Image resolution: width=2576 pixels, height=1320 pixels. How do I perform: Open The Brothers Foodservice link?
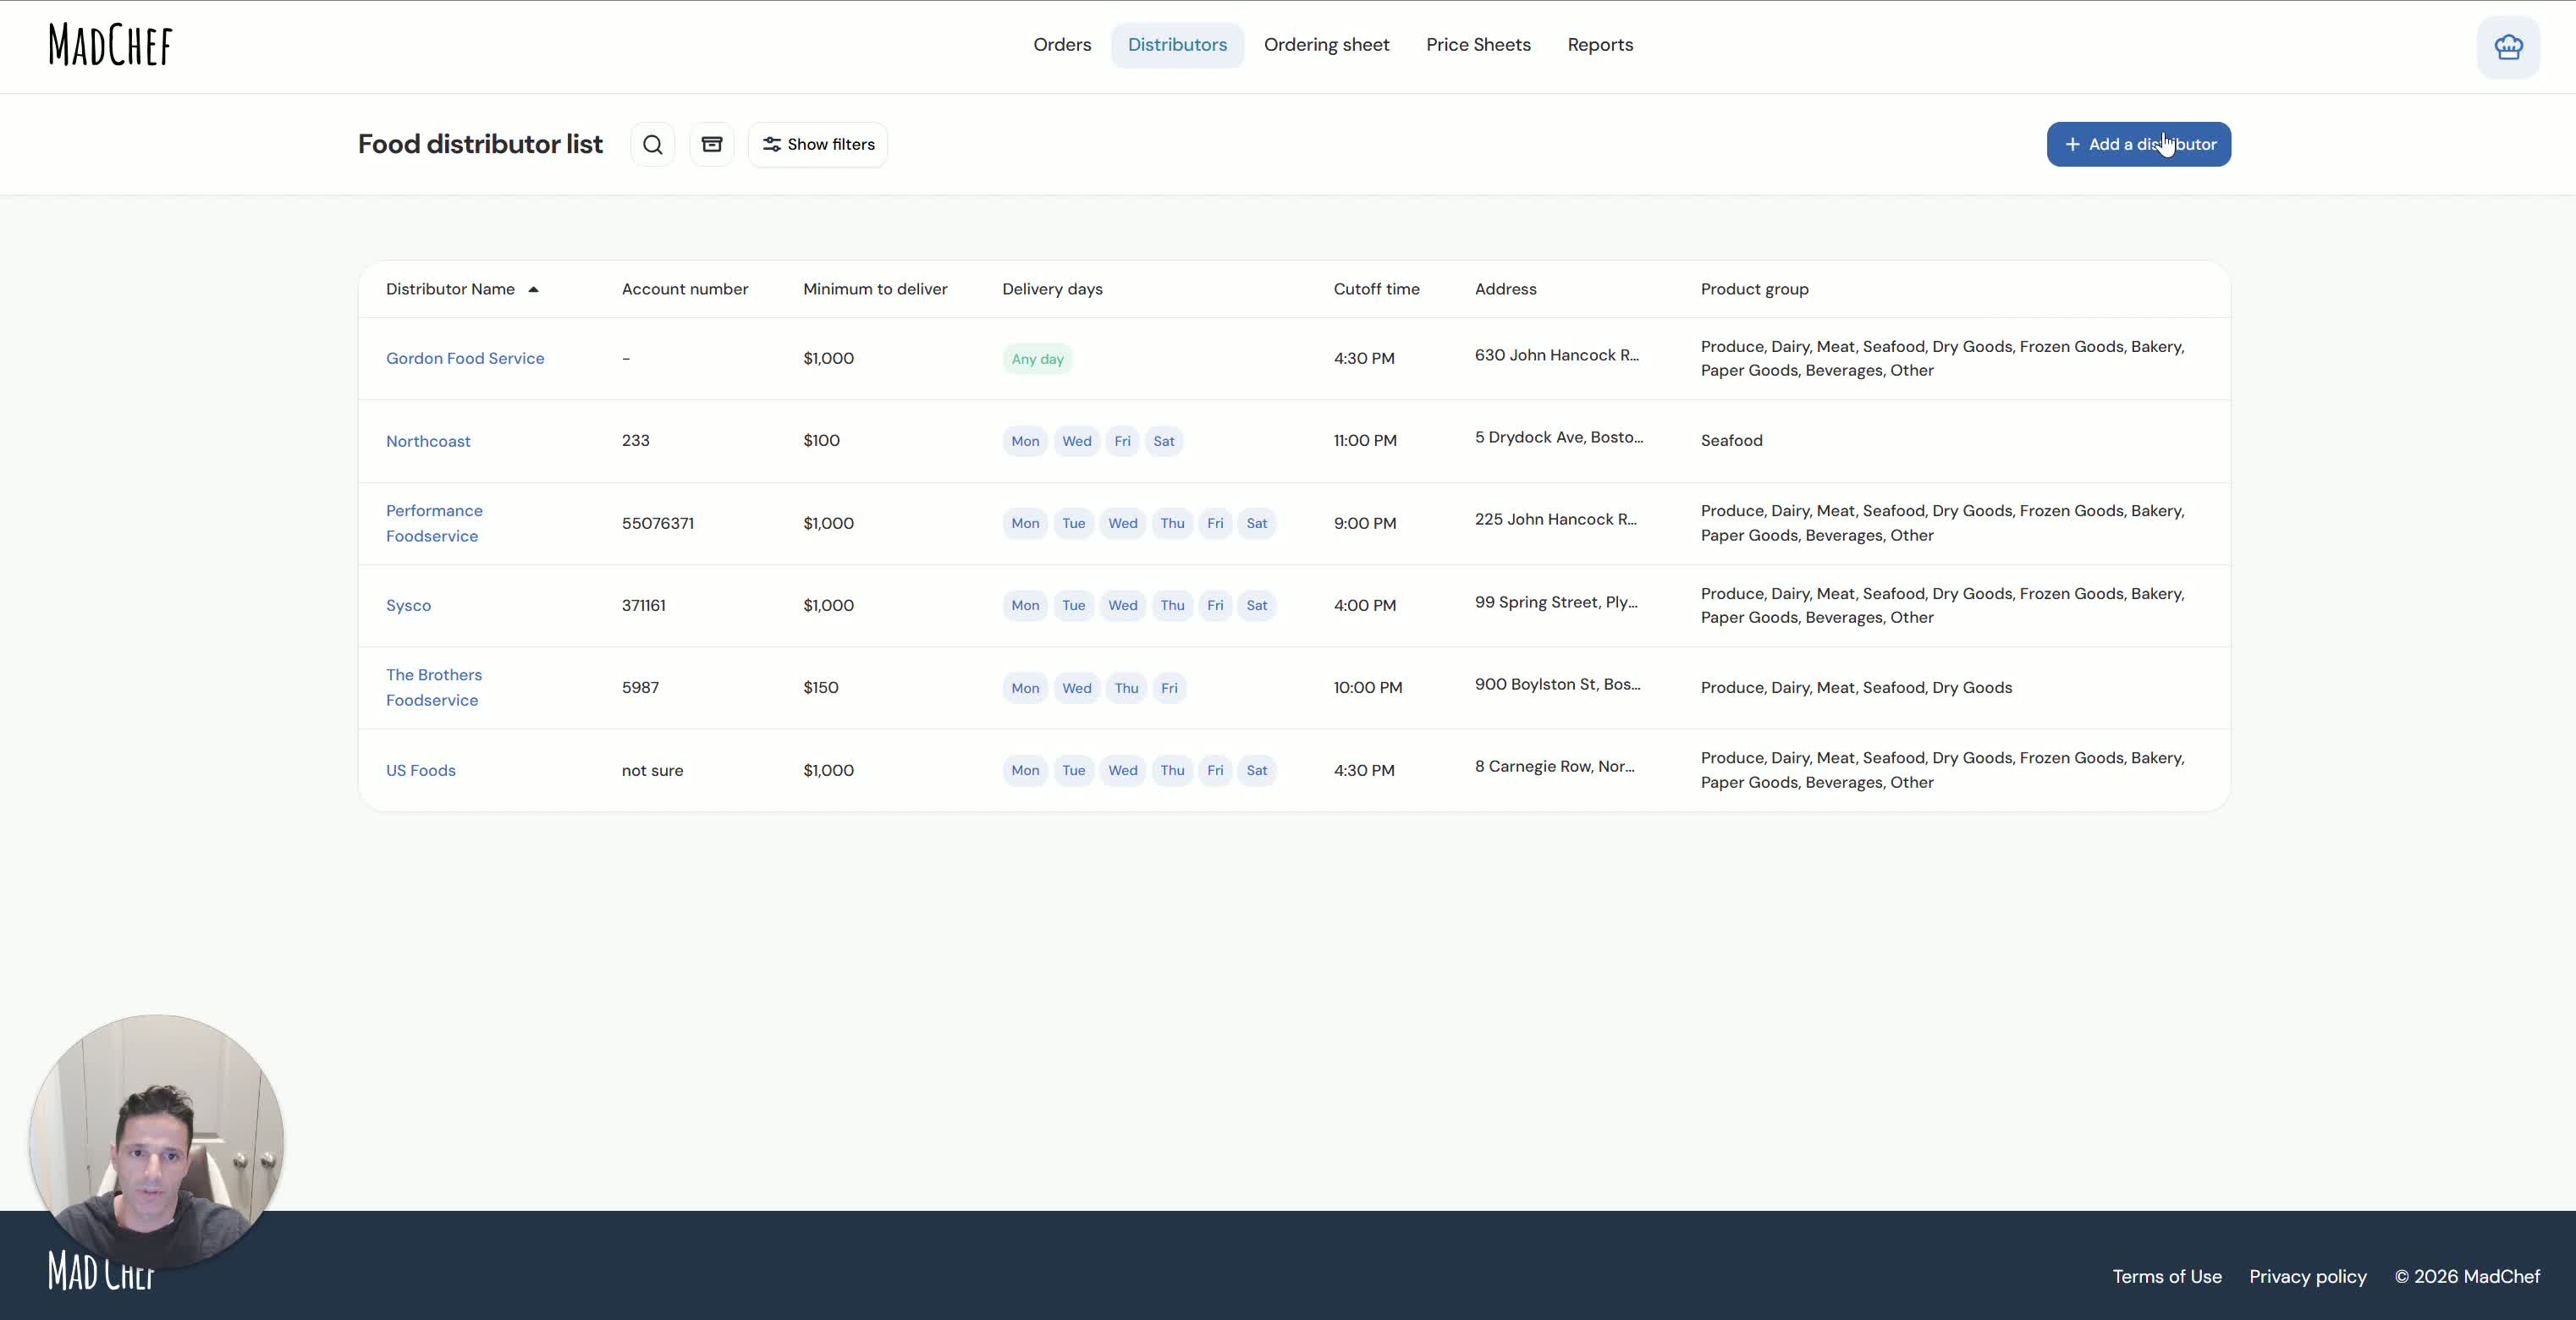[x=434, y=688]
